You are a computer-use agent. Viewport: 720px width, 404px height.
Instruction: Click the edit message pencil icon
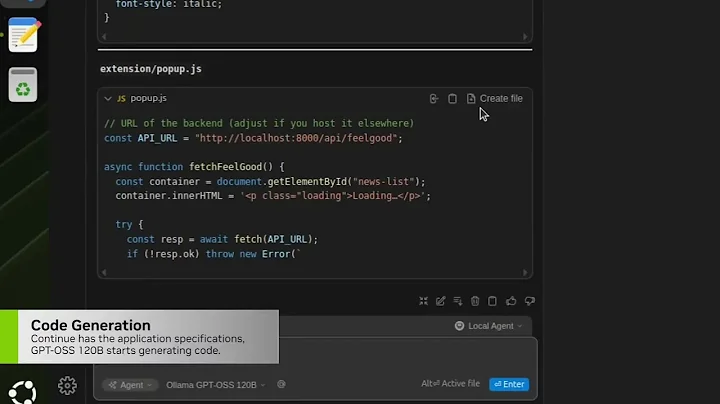point(440,301)
